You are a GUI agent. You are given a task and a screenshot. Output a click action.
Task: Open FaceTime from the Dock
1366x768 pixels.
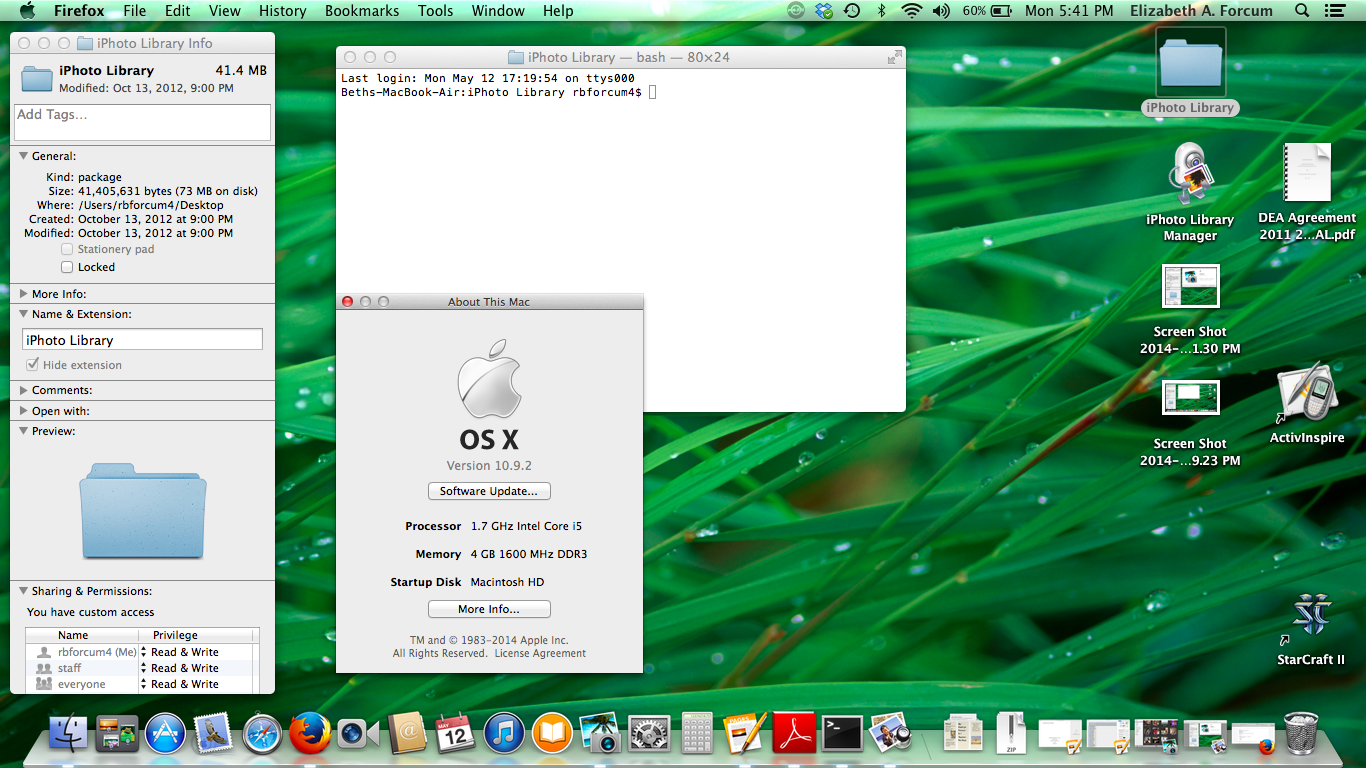click(358, 734)
